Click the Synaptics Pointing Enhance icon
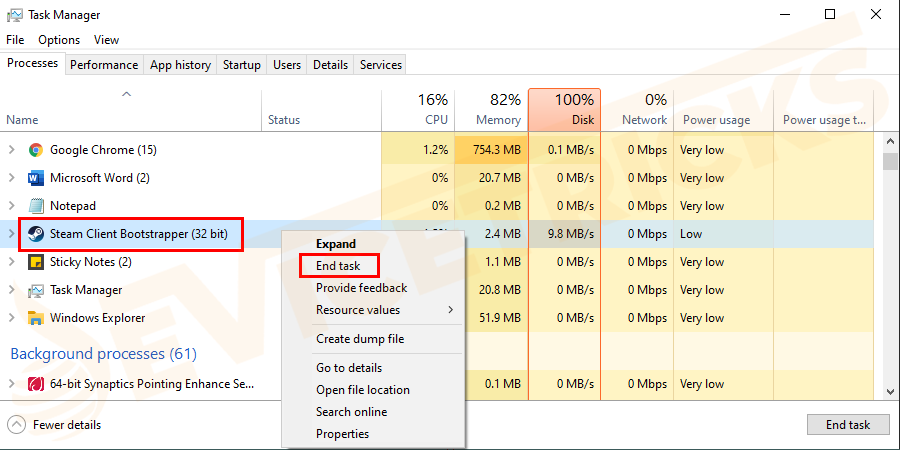900x450 pixels. pos(36,383)
